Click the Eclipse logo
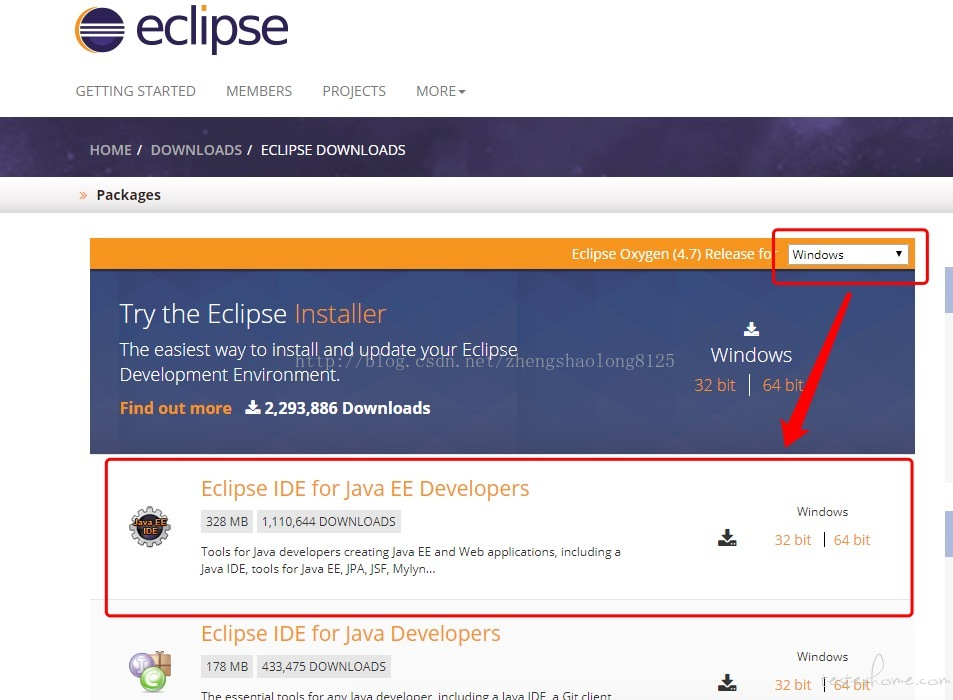The image size is (953, 700). pos(181,29)
